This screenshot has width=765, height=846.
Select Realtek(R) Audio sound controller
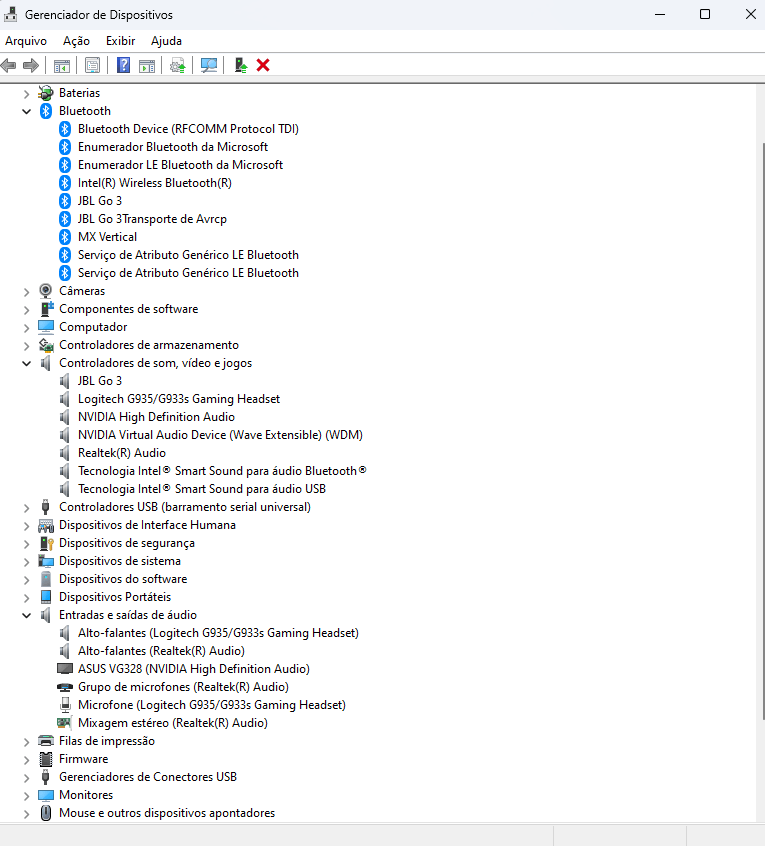click(x=122, y=453)
